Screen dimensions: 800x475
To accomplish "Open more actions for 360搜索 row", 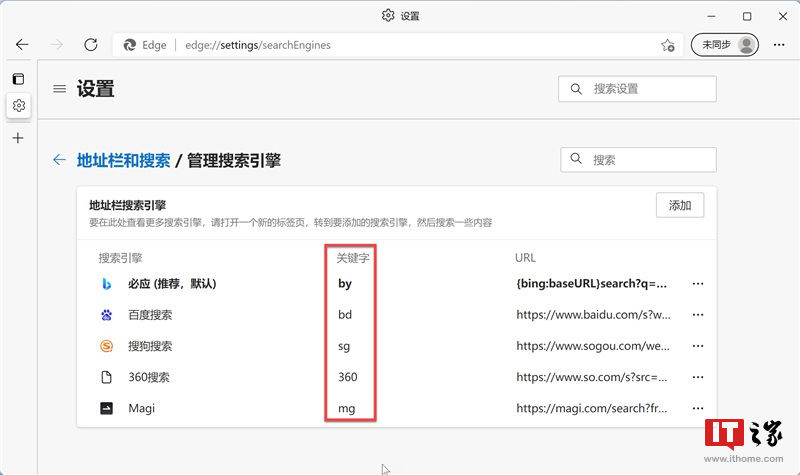I will click(698, 377).
